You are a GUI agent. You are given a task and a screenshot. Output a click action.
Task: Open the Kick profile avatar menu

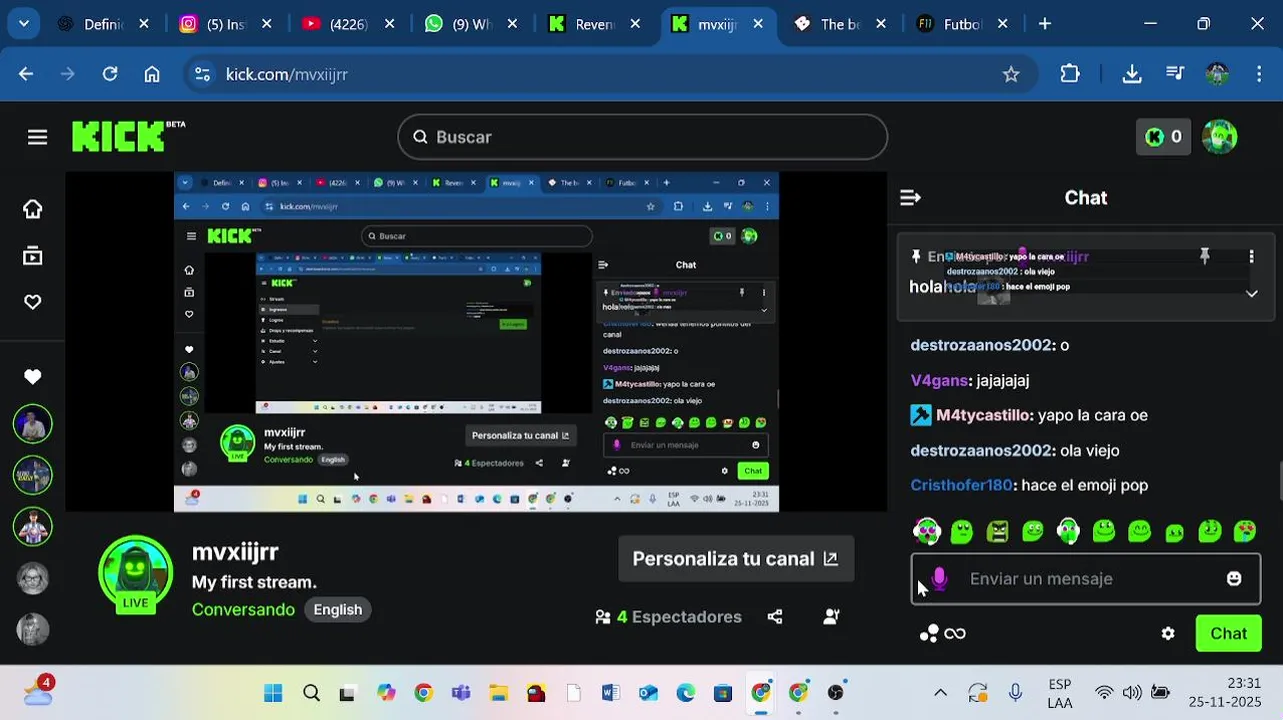(x=1219, y=137)
